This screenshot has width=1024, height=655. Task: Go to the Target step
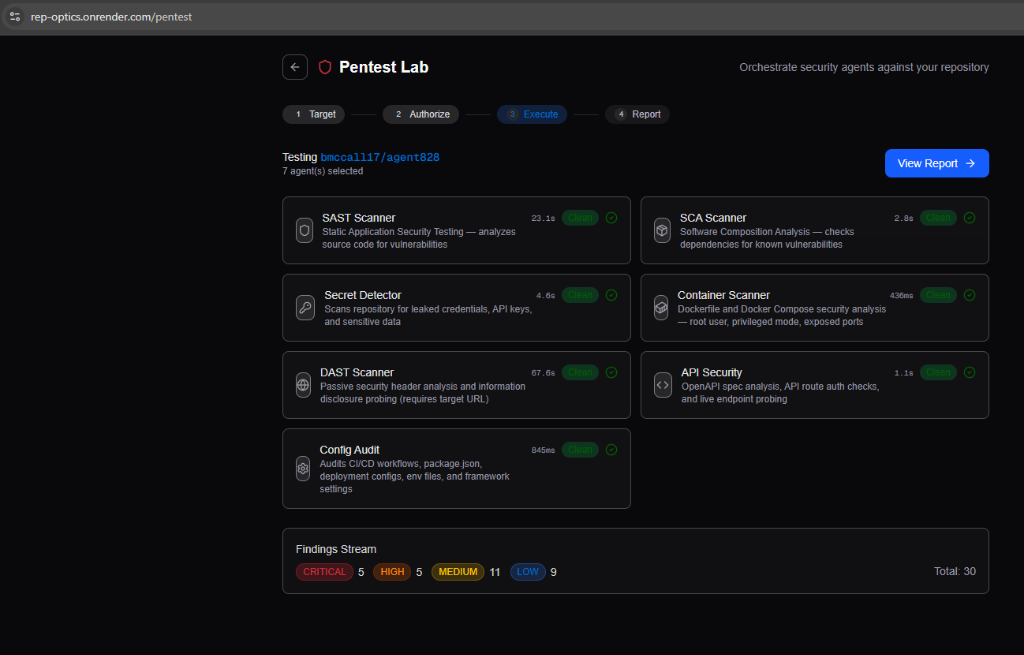click(x=314, y=114)
